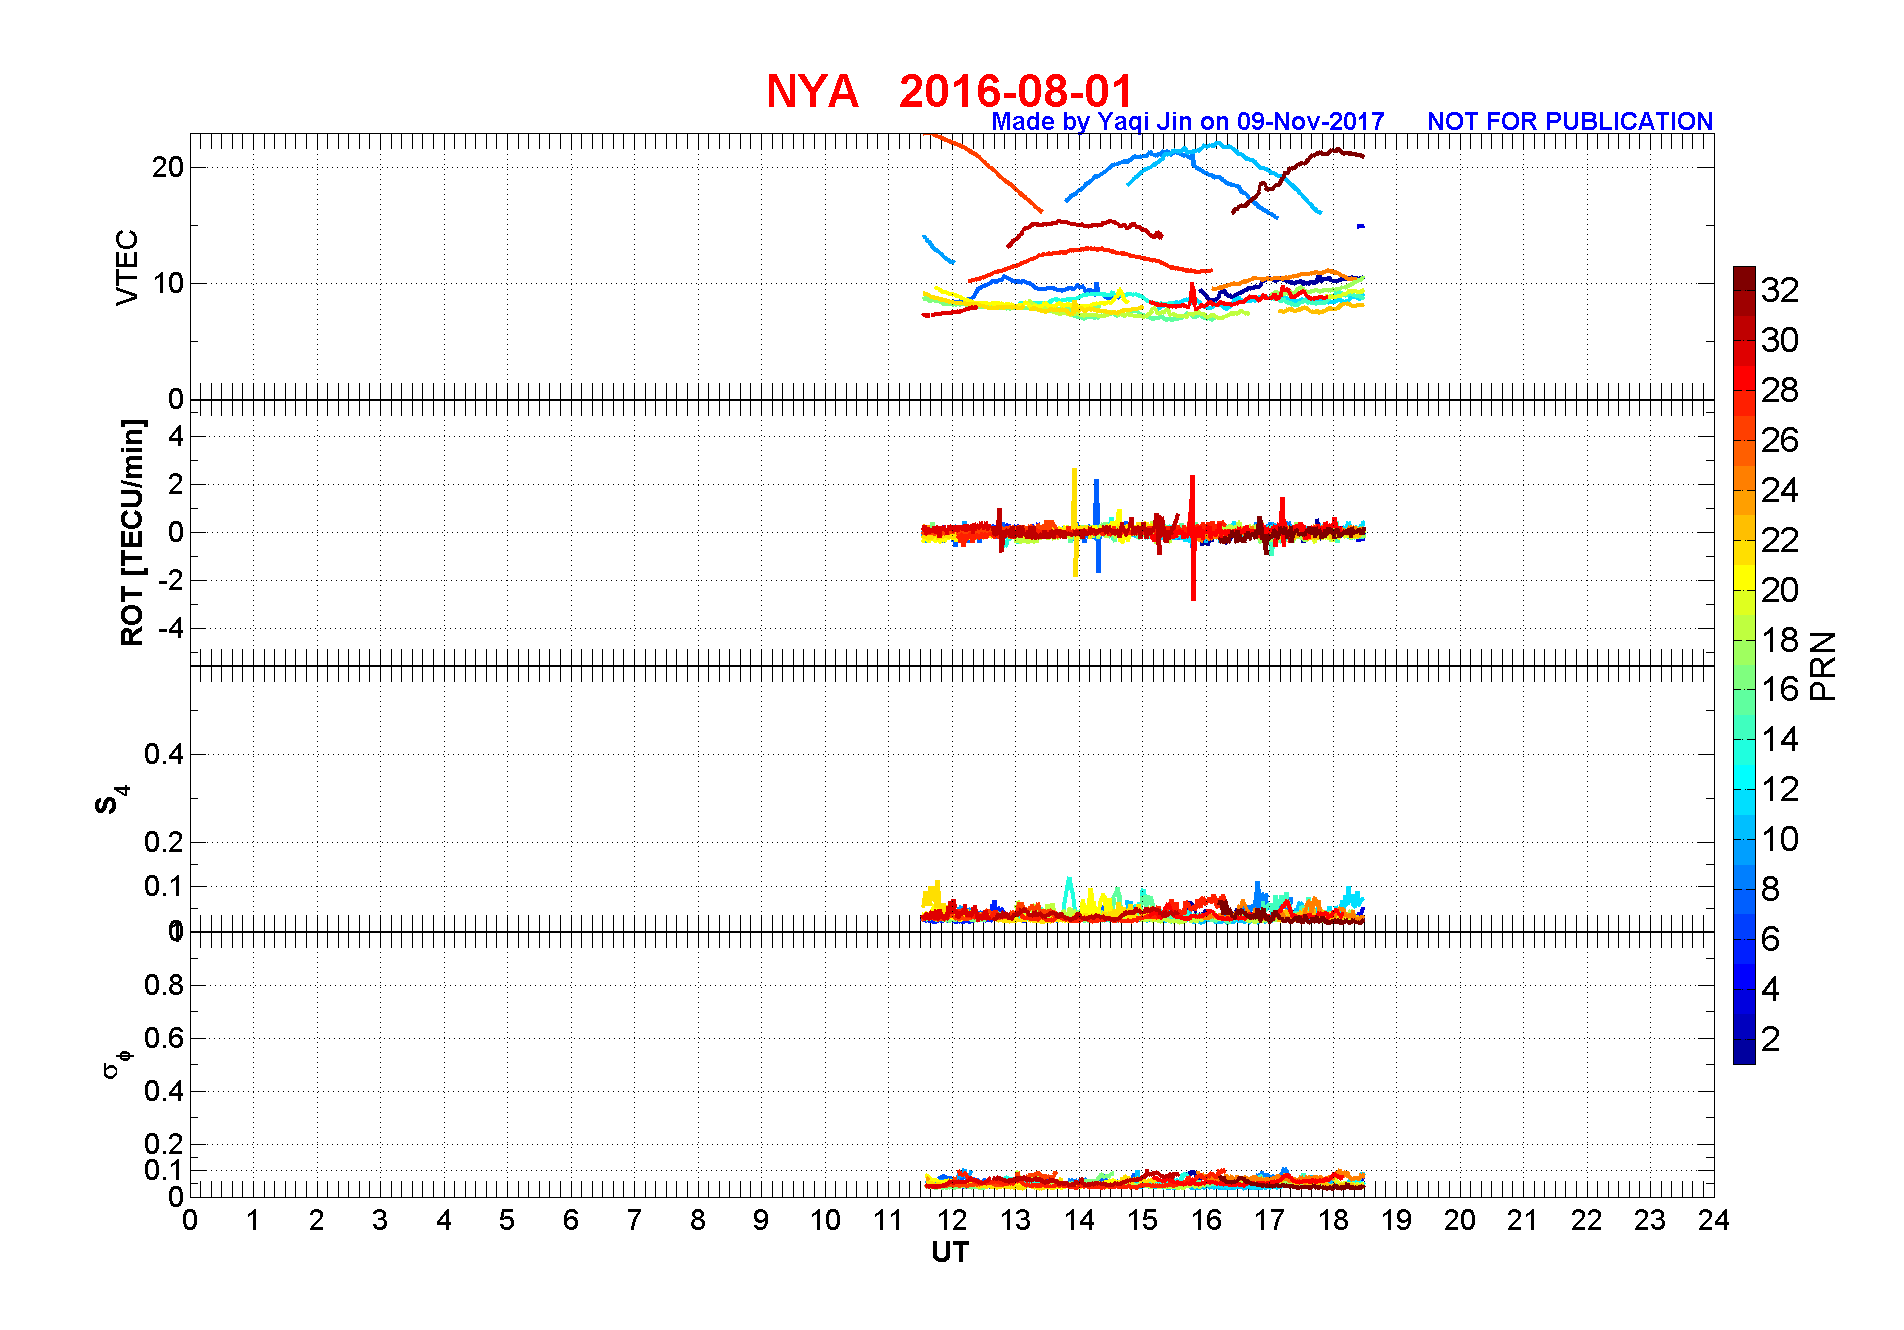Click ROT axis tick label 2
Image resolution: width=1904 pixels, height=1330 pixels.
pyautogui.click(x=176, y=484)
